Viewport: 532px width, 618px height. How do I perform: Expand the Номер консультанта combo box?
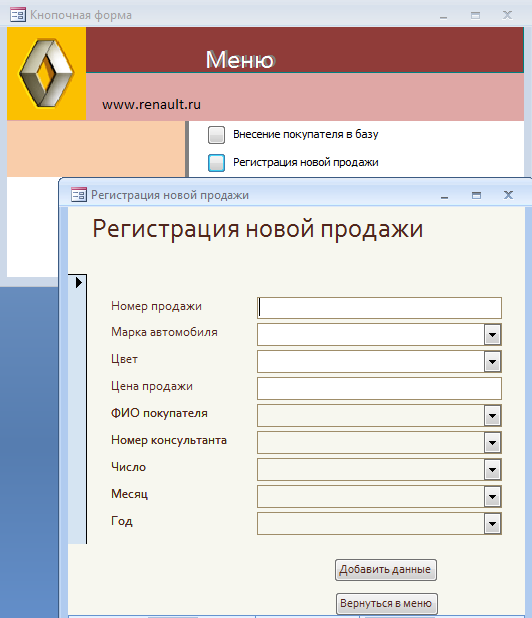click(492, 443)
